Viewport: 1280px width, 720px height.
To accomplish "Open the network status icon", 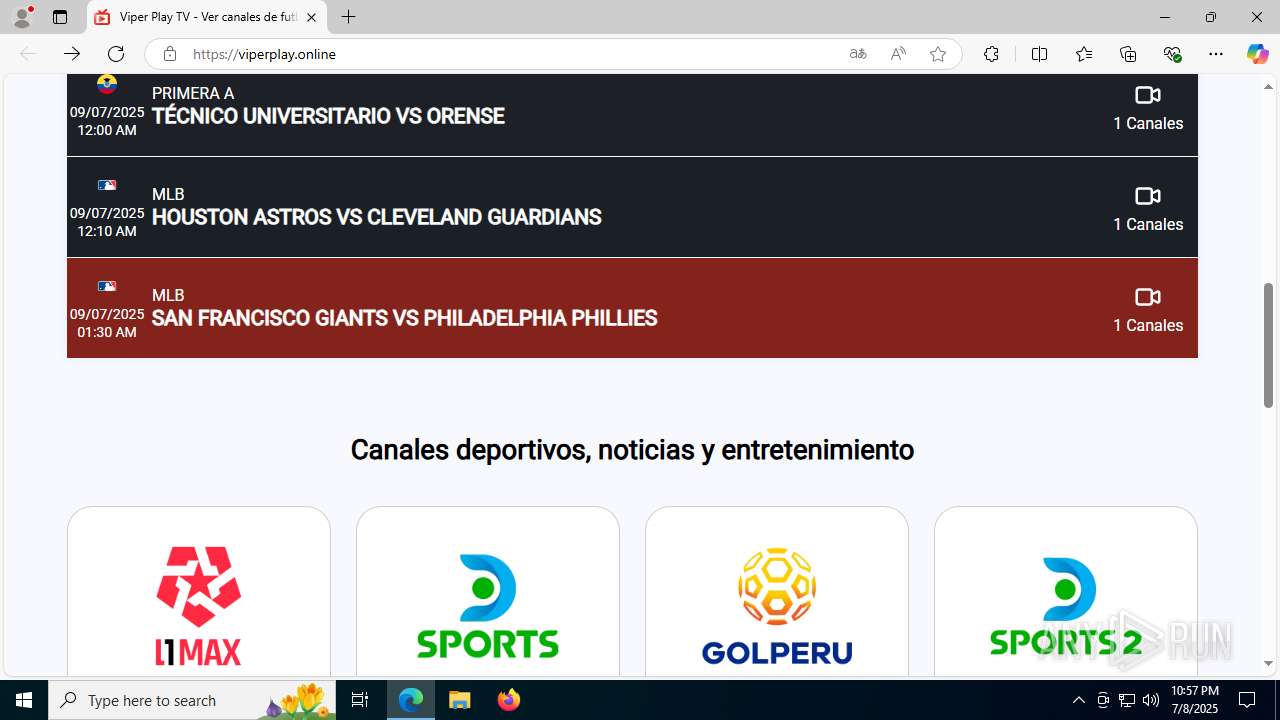I will 1127,700.
